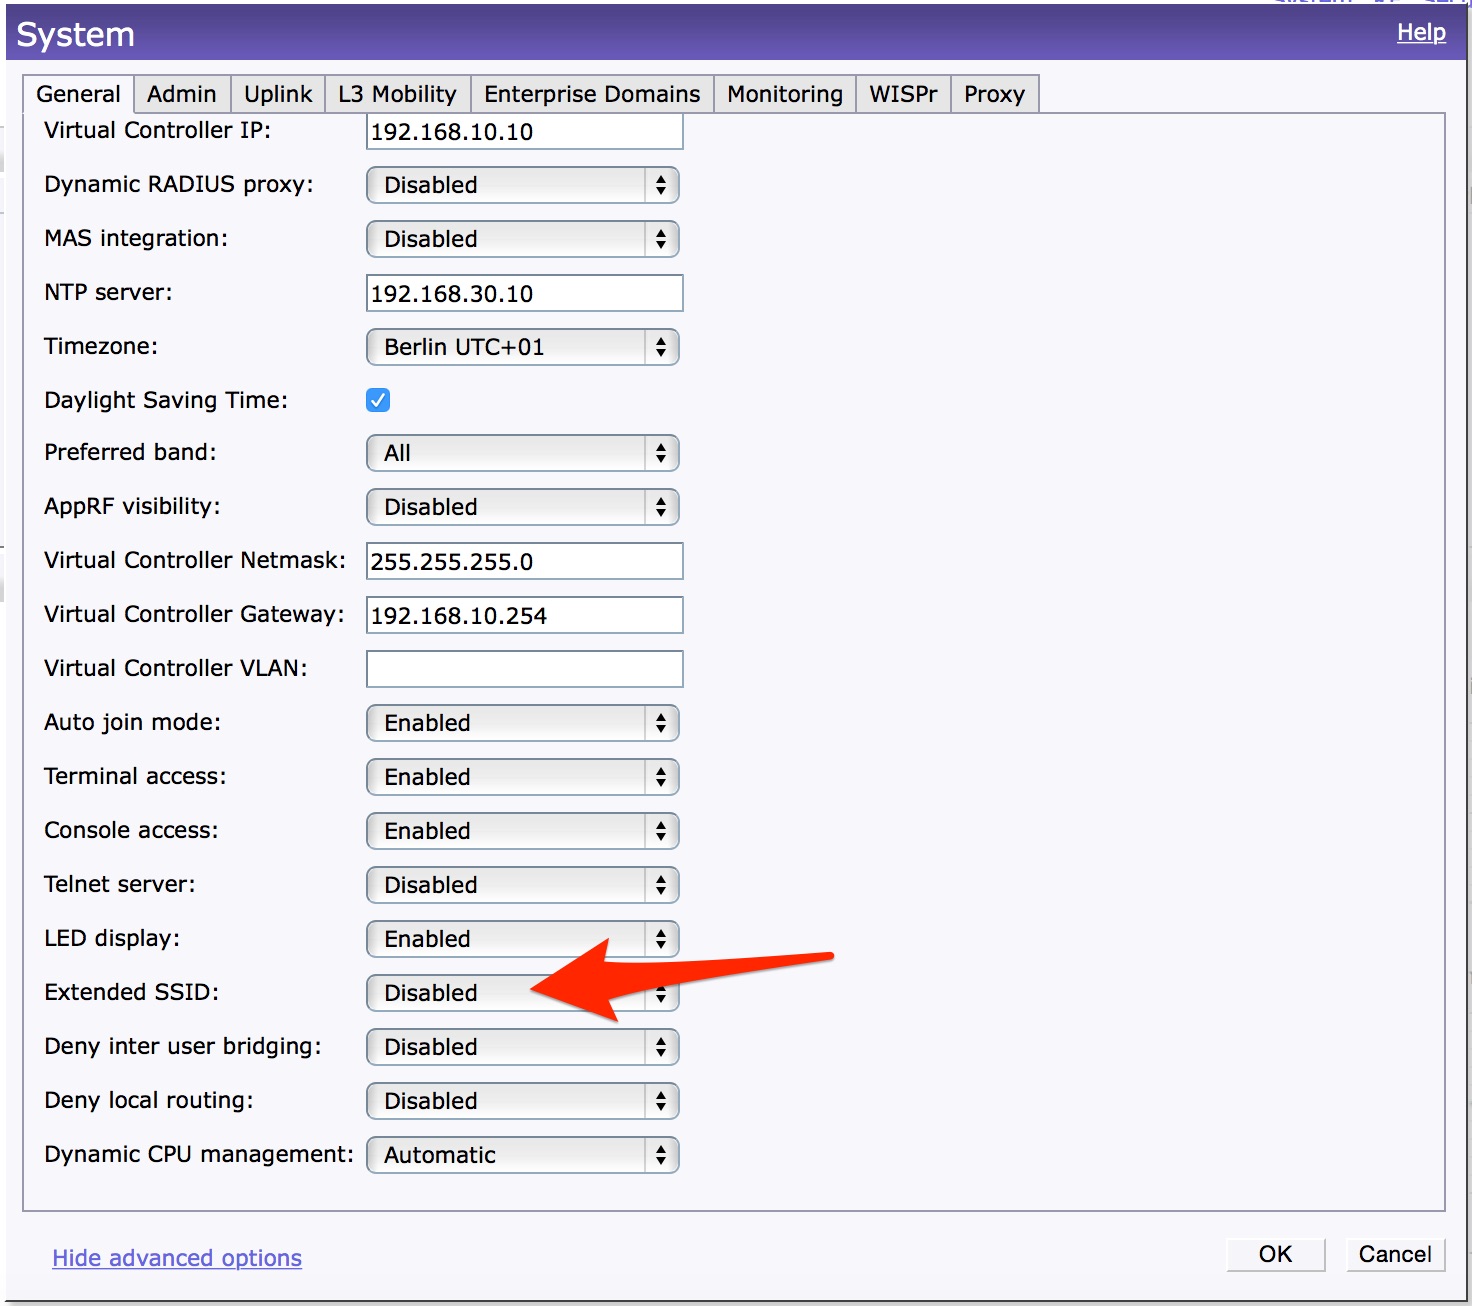Viewport: 1472px width, 1306px height.
Task: Click the Cancel button
Action: tap(1394, 1253)
